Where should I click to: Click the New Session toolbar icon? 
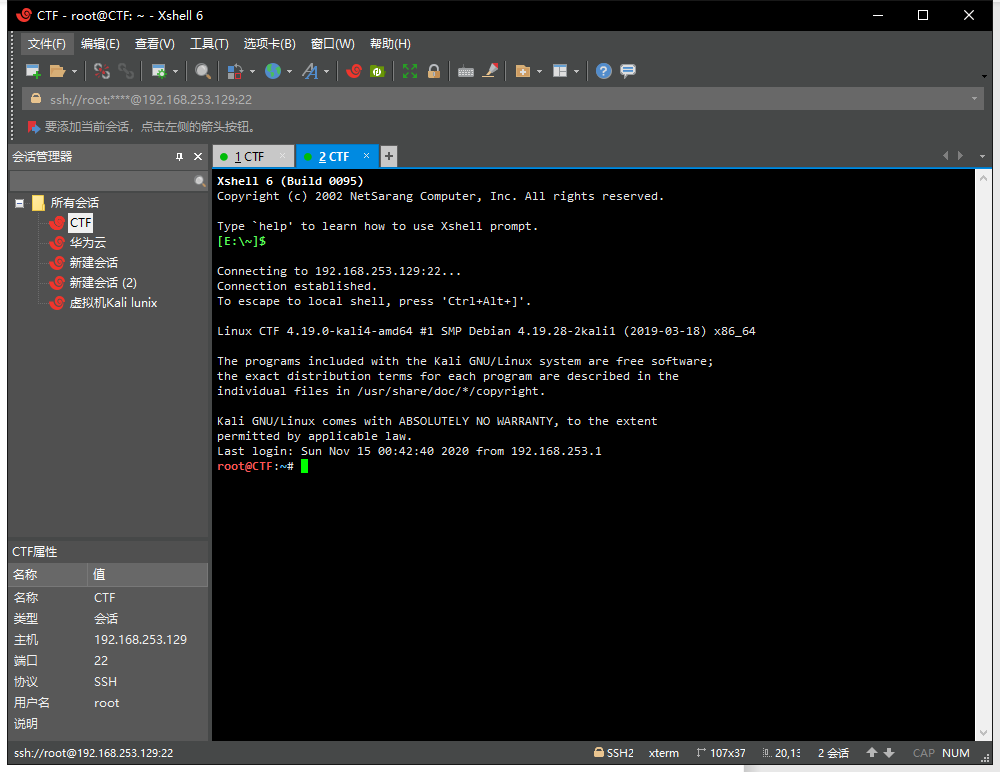coord(33,71)
